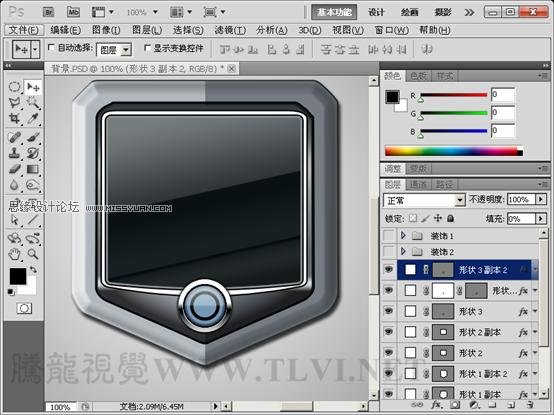554x415 pixels.
Task: Open the auto-select 图层 dropdown
Action: [114, 50]
